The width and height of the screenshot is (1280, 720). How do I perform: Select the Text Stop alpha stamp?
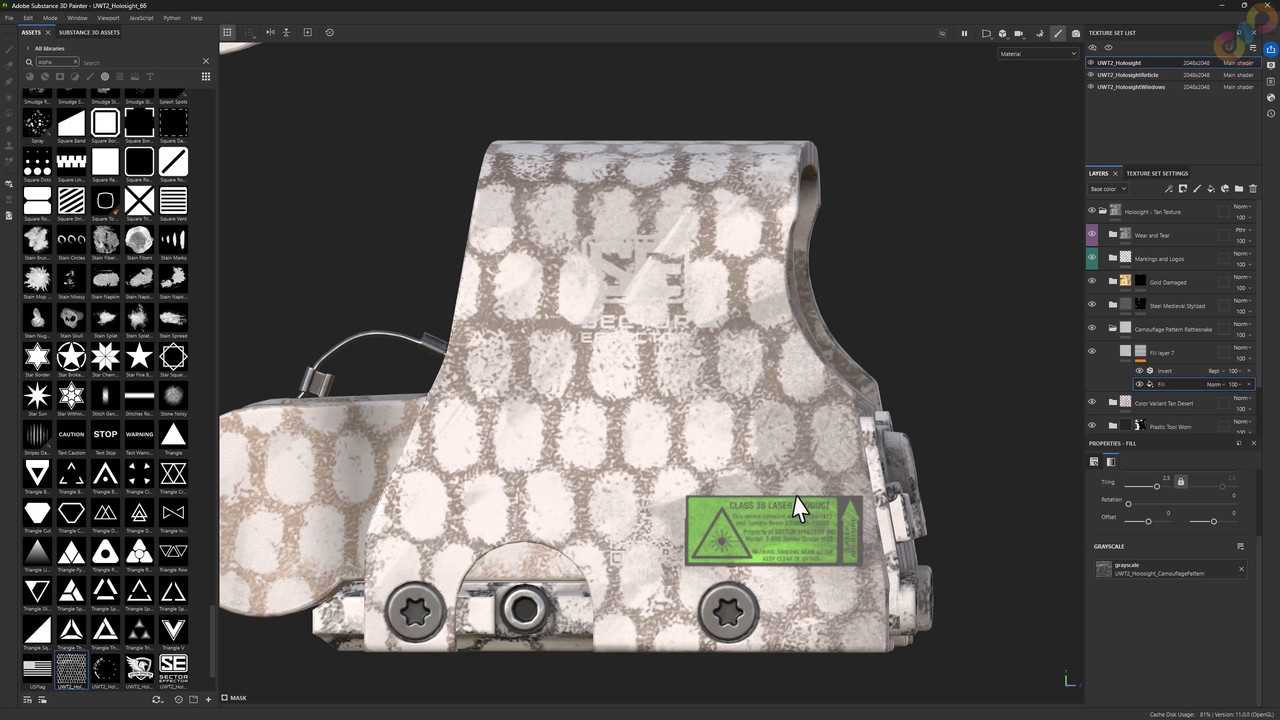pyautogui.click(x=105, y=435)
